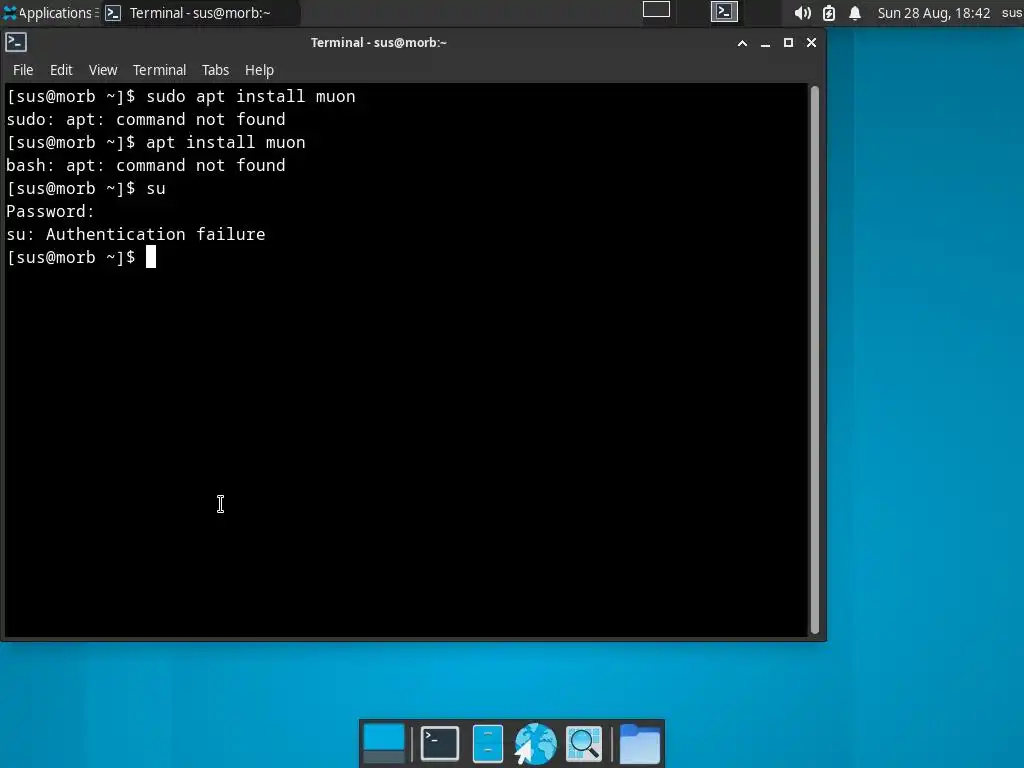Click the empty workspace switcher box
The height and width of the screenshot is (768, 1024).
[656, 10]
